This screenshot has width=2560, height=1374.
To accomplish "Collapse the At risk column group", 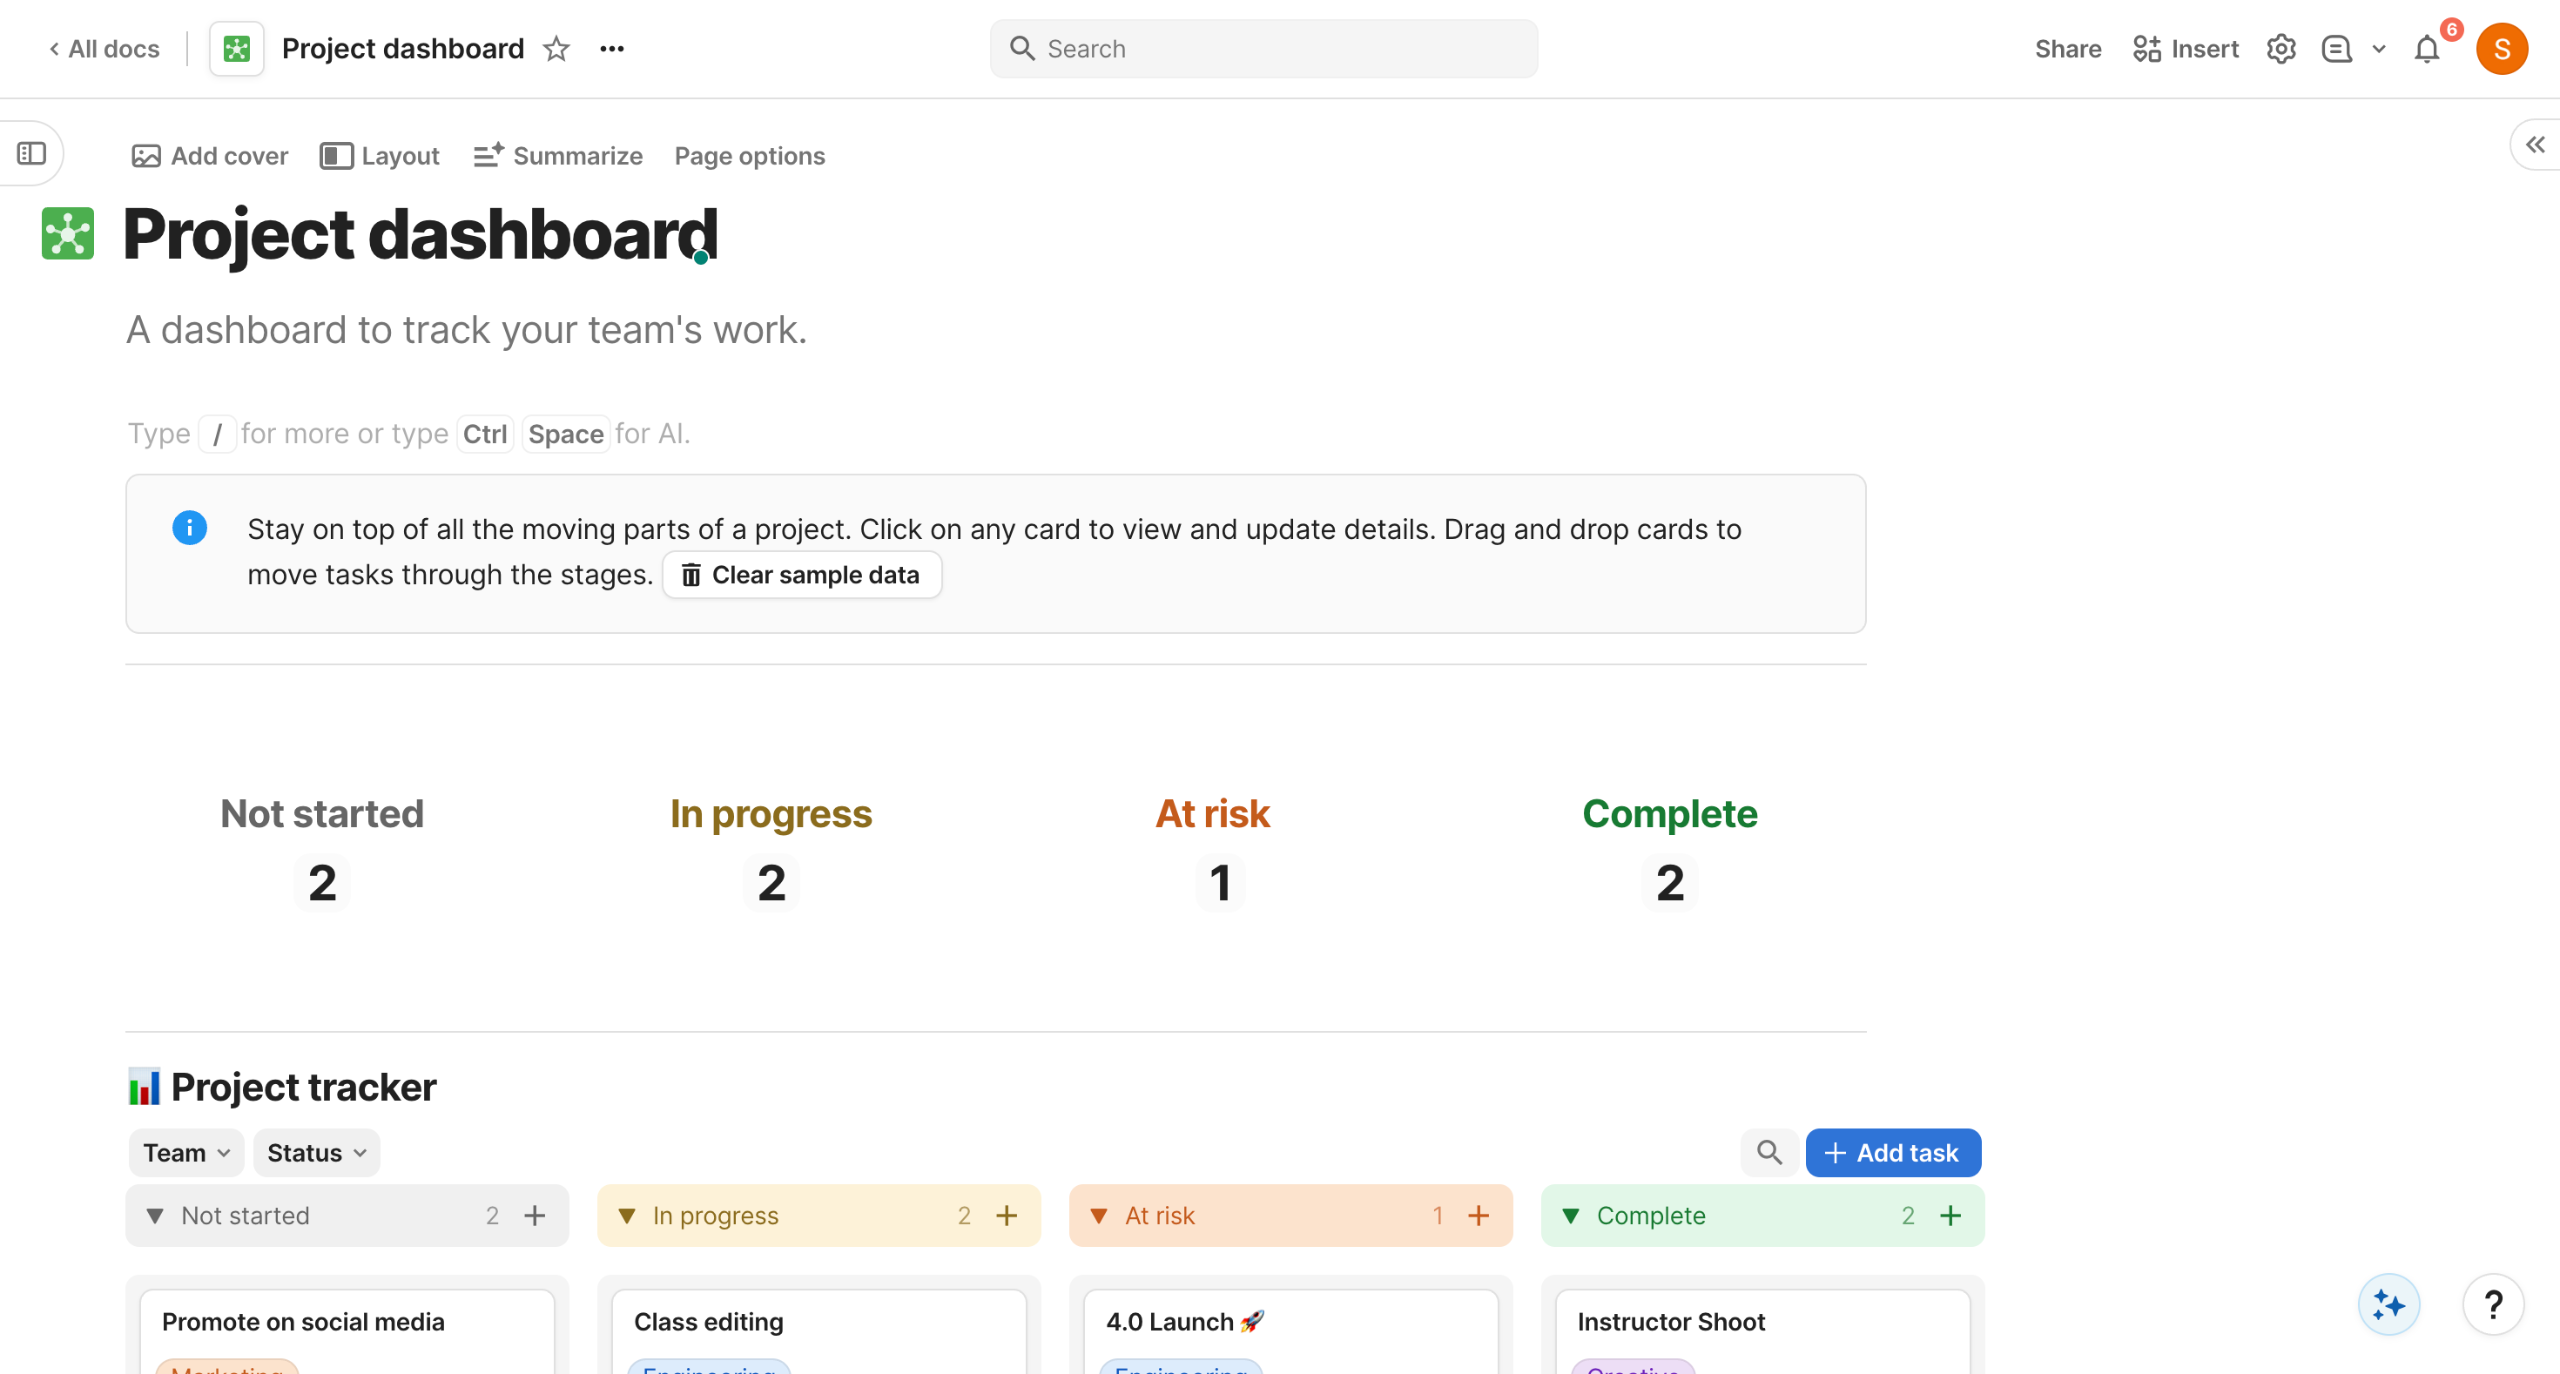I will pos(1098,1216).
